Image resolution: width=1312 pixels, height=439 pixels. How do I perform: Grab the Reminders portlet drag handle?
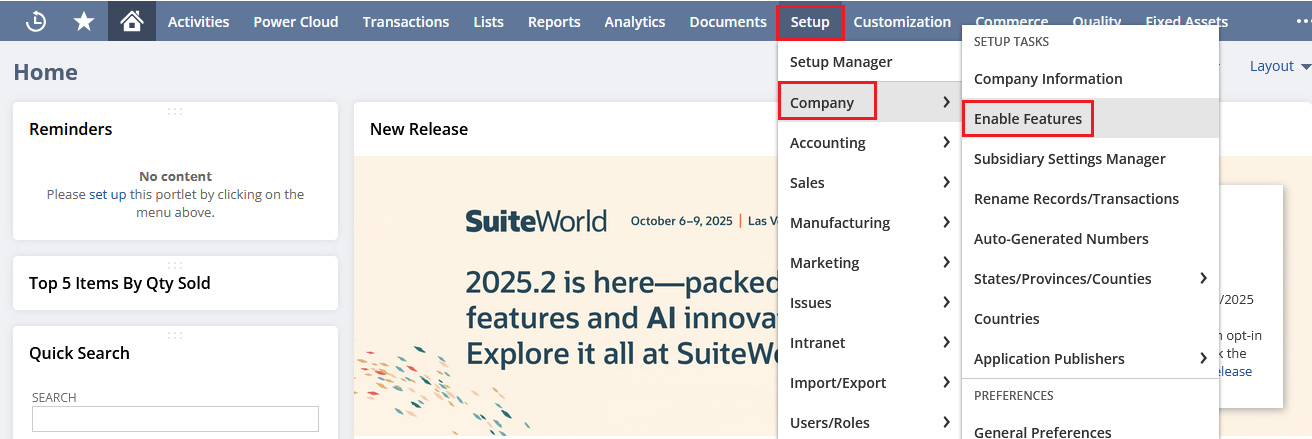pos(175,111)
